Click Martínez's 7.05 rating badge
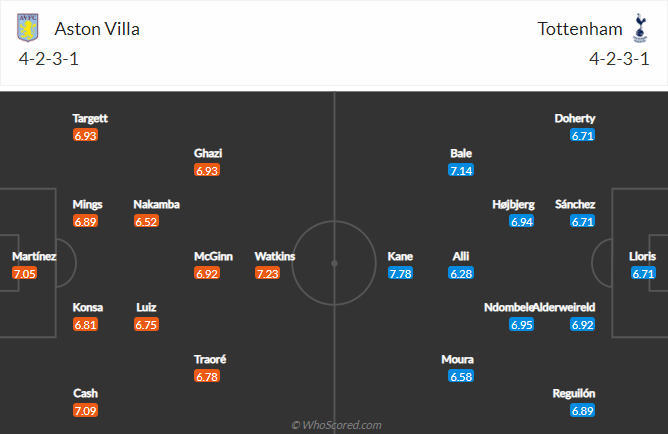Viewport: 668px width, 434px height. [x=24, y=273]
